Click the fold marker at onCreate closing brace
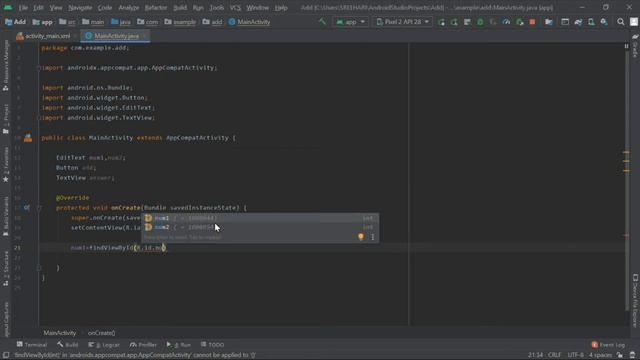Screen dimensions: 640x360 [39, 268]
